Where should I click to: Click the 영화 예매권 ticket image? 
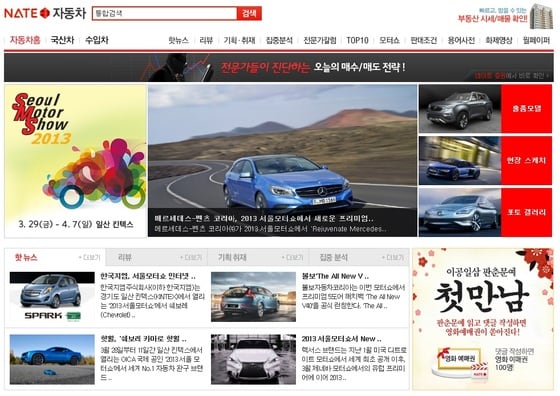[x=460, y=363]
